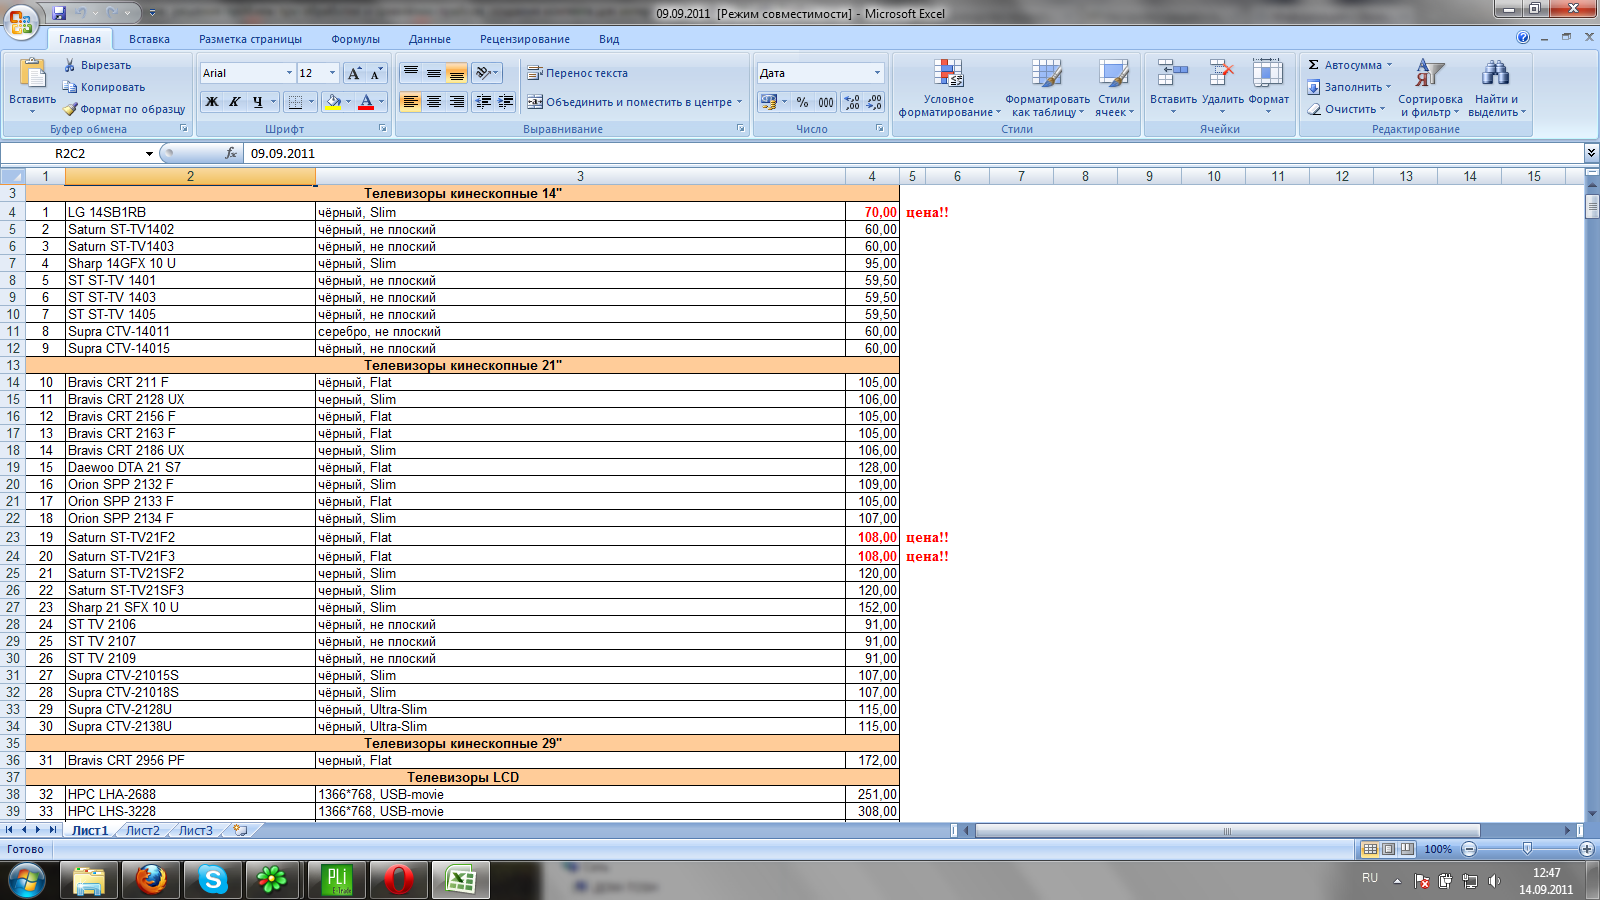This screenshot has height=900, width=1600.
Task: Open Format as Table (Форматировать как таблицу)
Action: tap(1047, 88)
